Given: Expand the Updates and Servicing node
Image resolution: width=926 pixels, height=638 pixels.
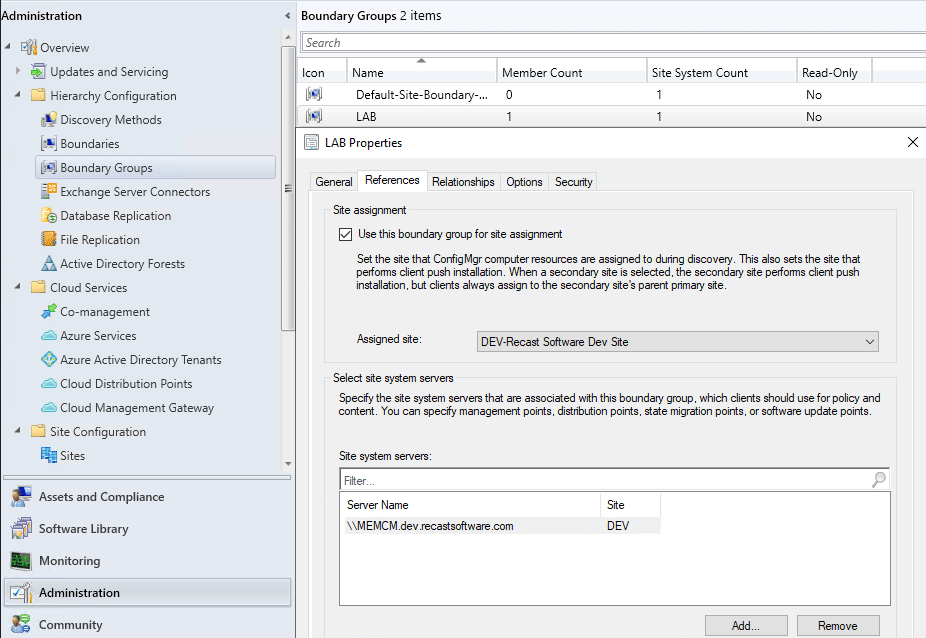Looking at the screenshot, I should click(x=19, y=72).
